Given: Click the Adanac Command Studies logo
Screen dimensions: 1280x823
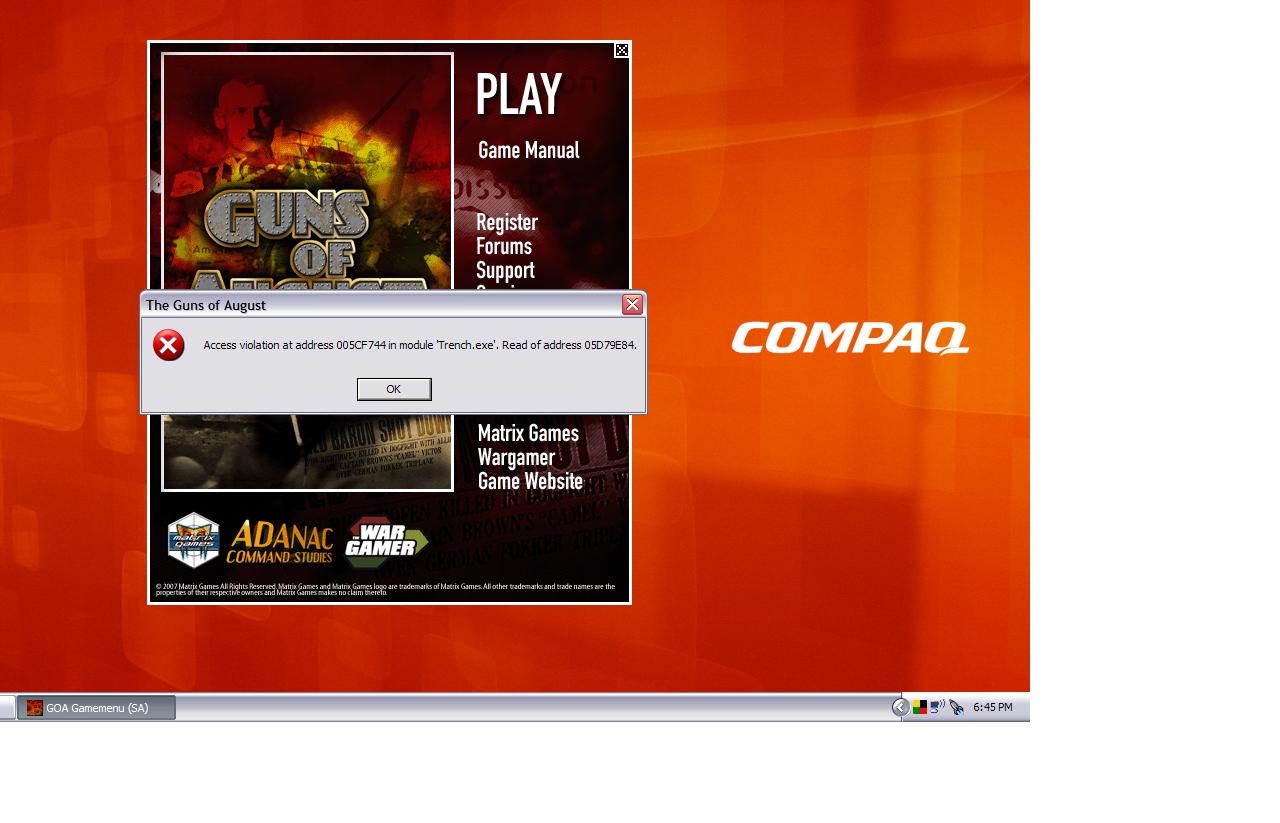Looking at the screenshot, I should tap(280, 542).
